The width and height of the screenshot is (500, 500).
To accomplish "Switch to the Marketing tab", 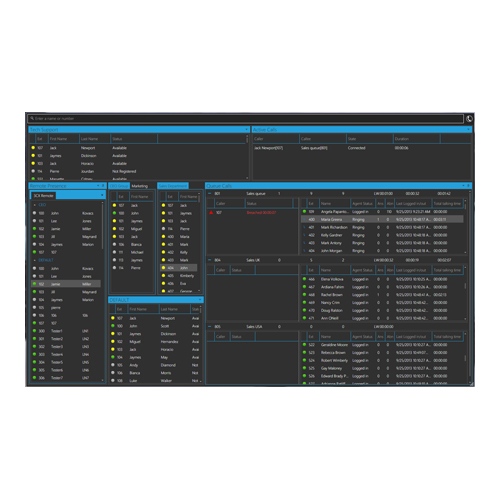I will tap(140, 186).
